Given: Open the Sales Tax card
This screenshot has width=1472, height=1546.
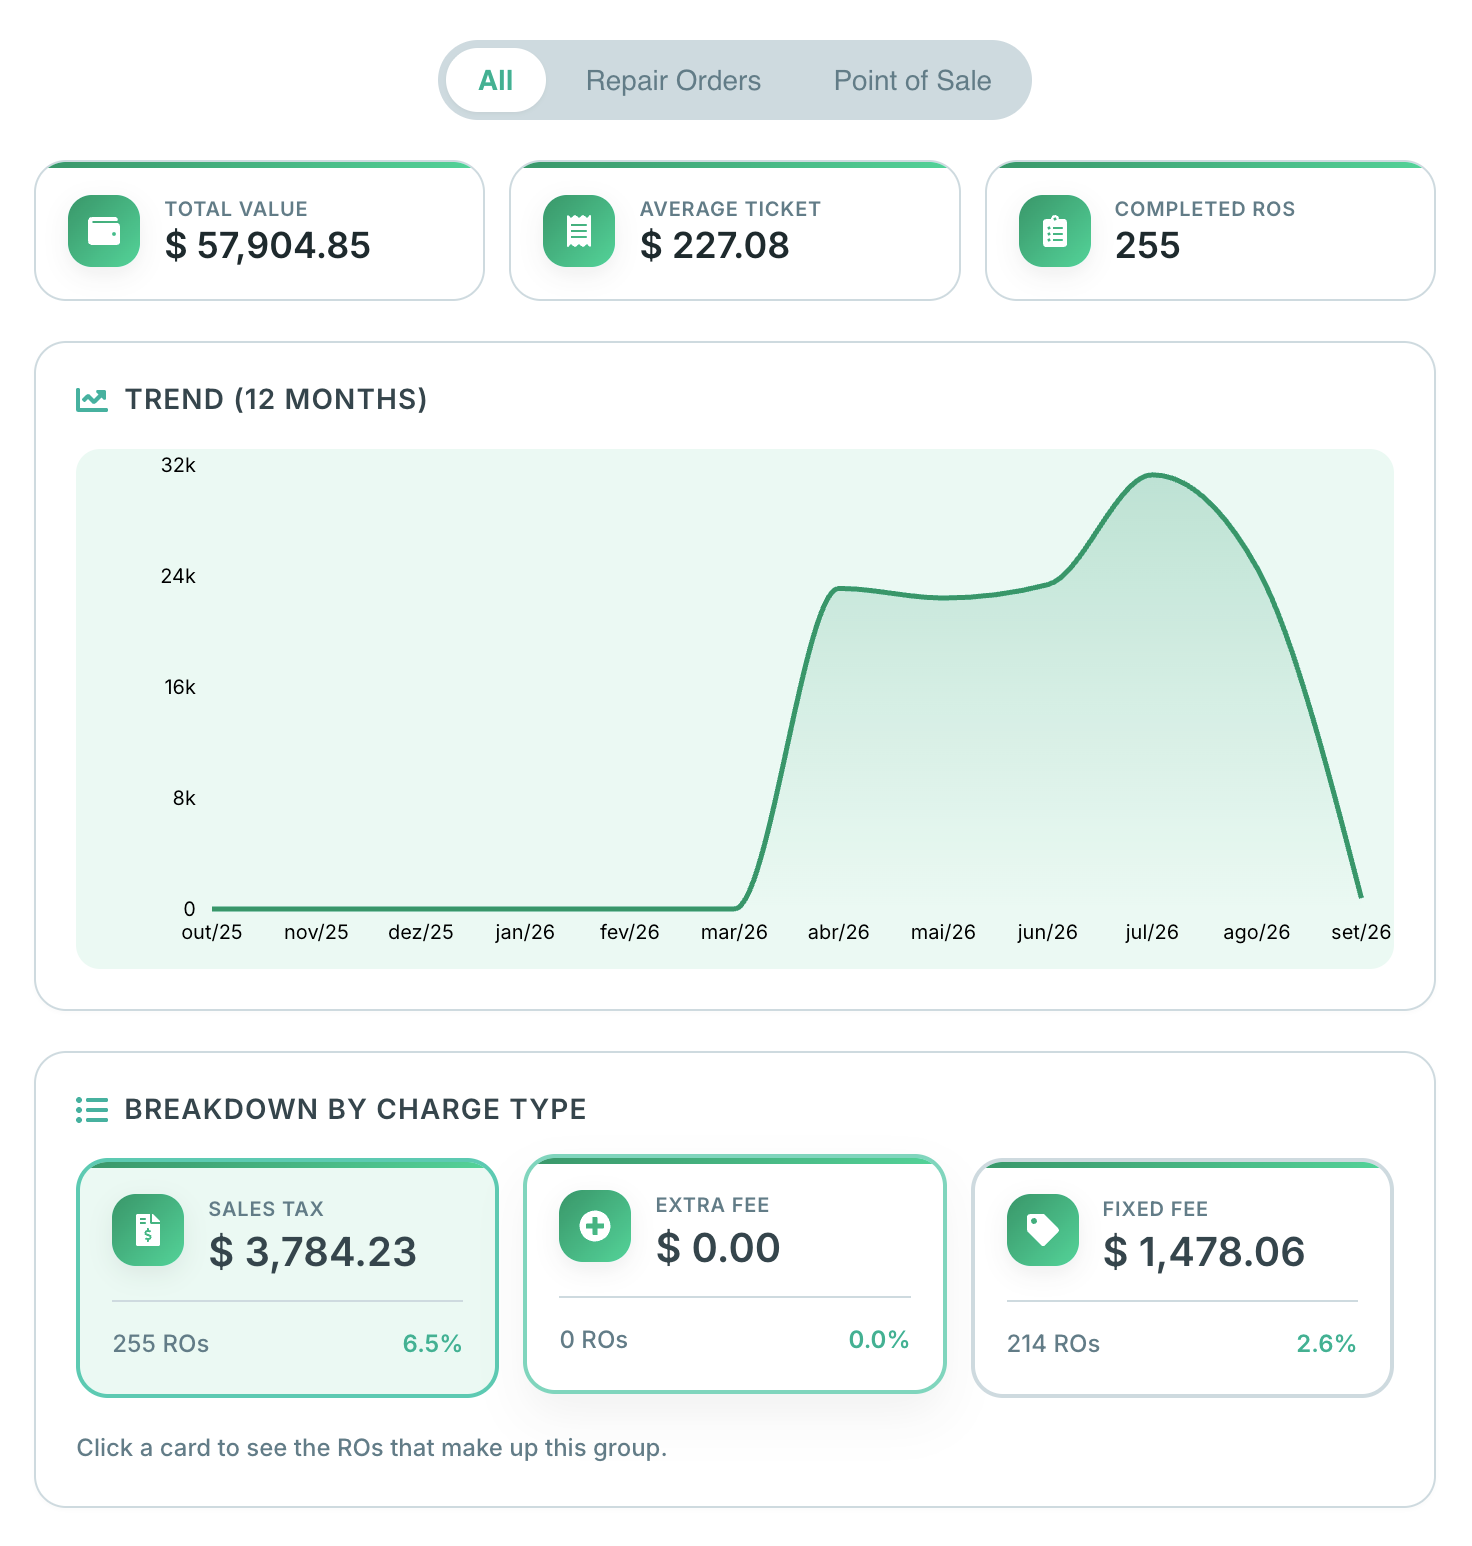Looking at the screenshot, I should tap(287, 1278).
